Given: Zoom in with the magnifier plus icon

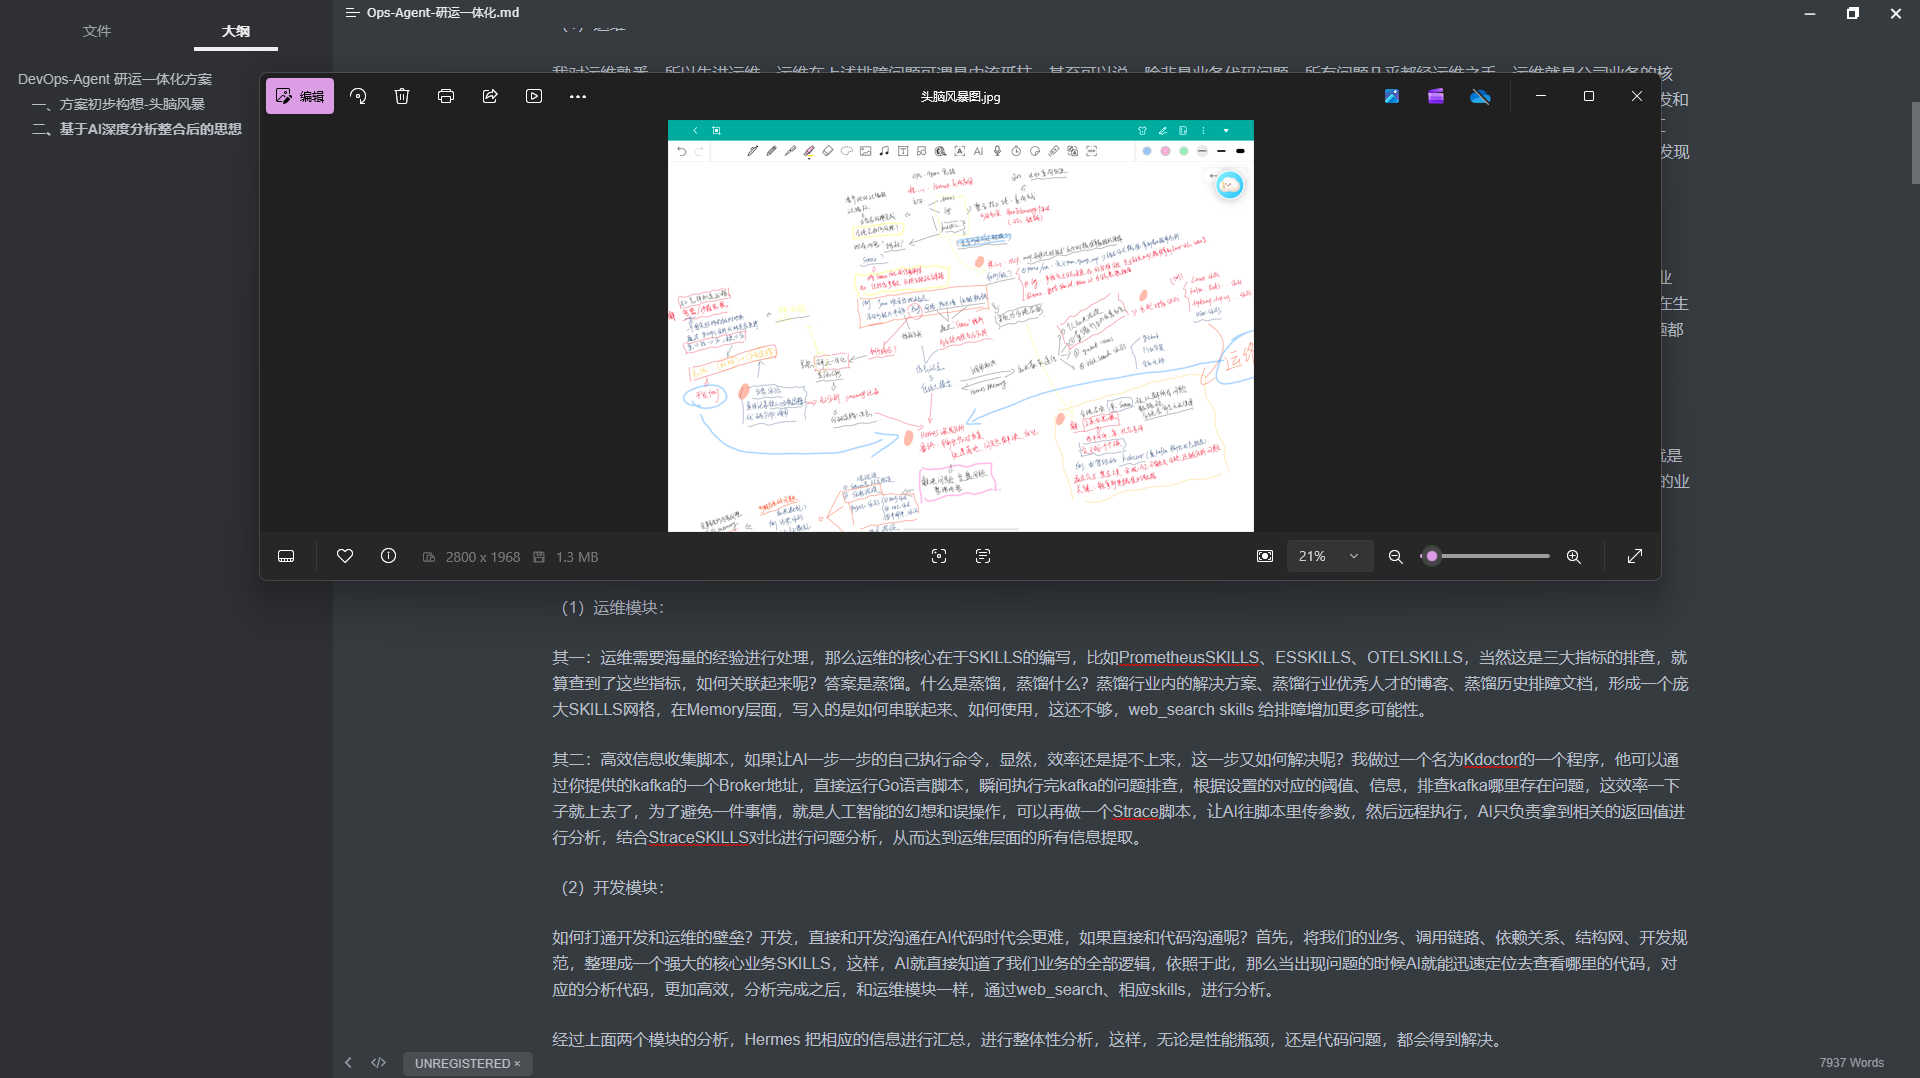Looking at the screenshot, I should (x=1574, y=557).
